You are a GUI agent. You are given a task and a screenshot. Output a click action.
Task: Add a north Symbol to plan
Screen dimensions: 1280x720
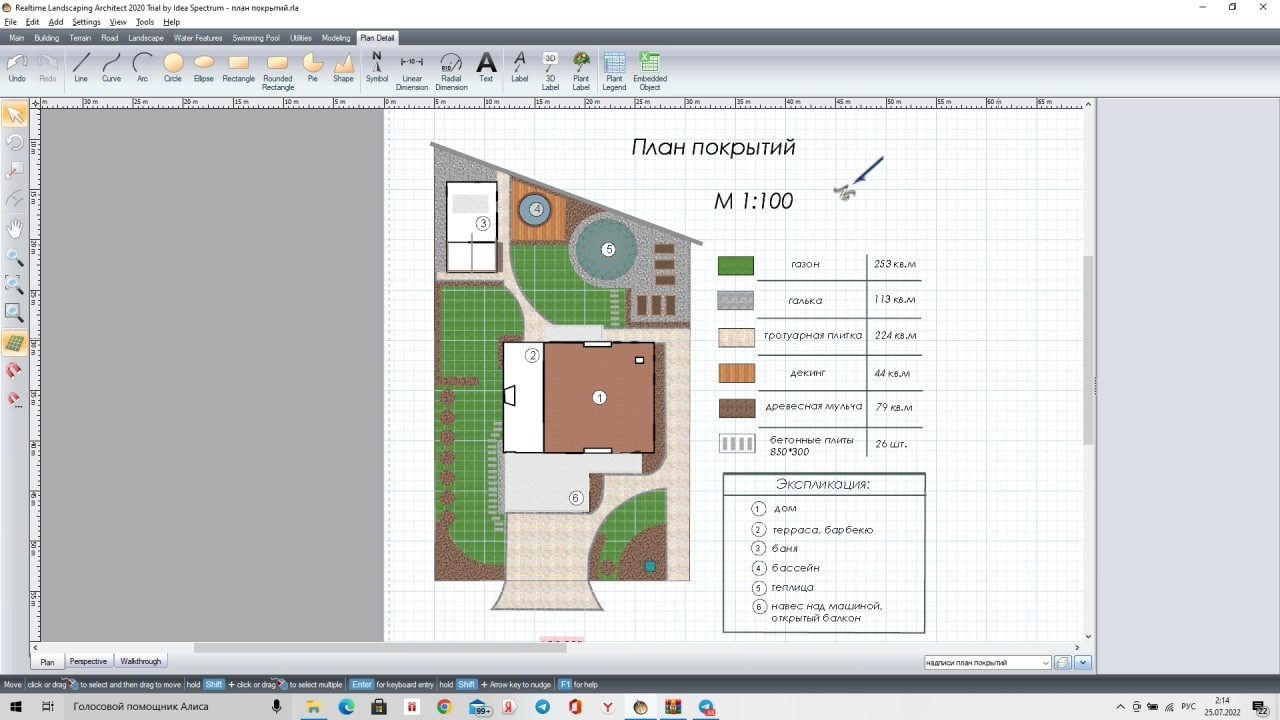pos(377,67)
